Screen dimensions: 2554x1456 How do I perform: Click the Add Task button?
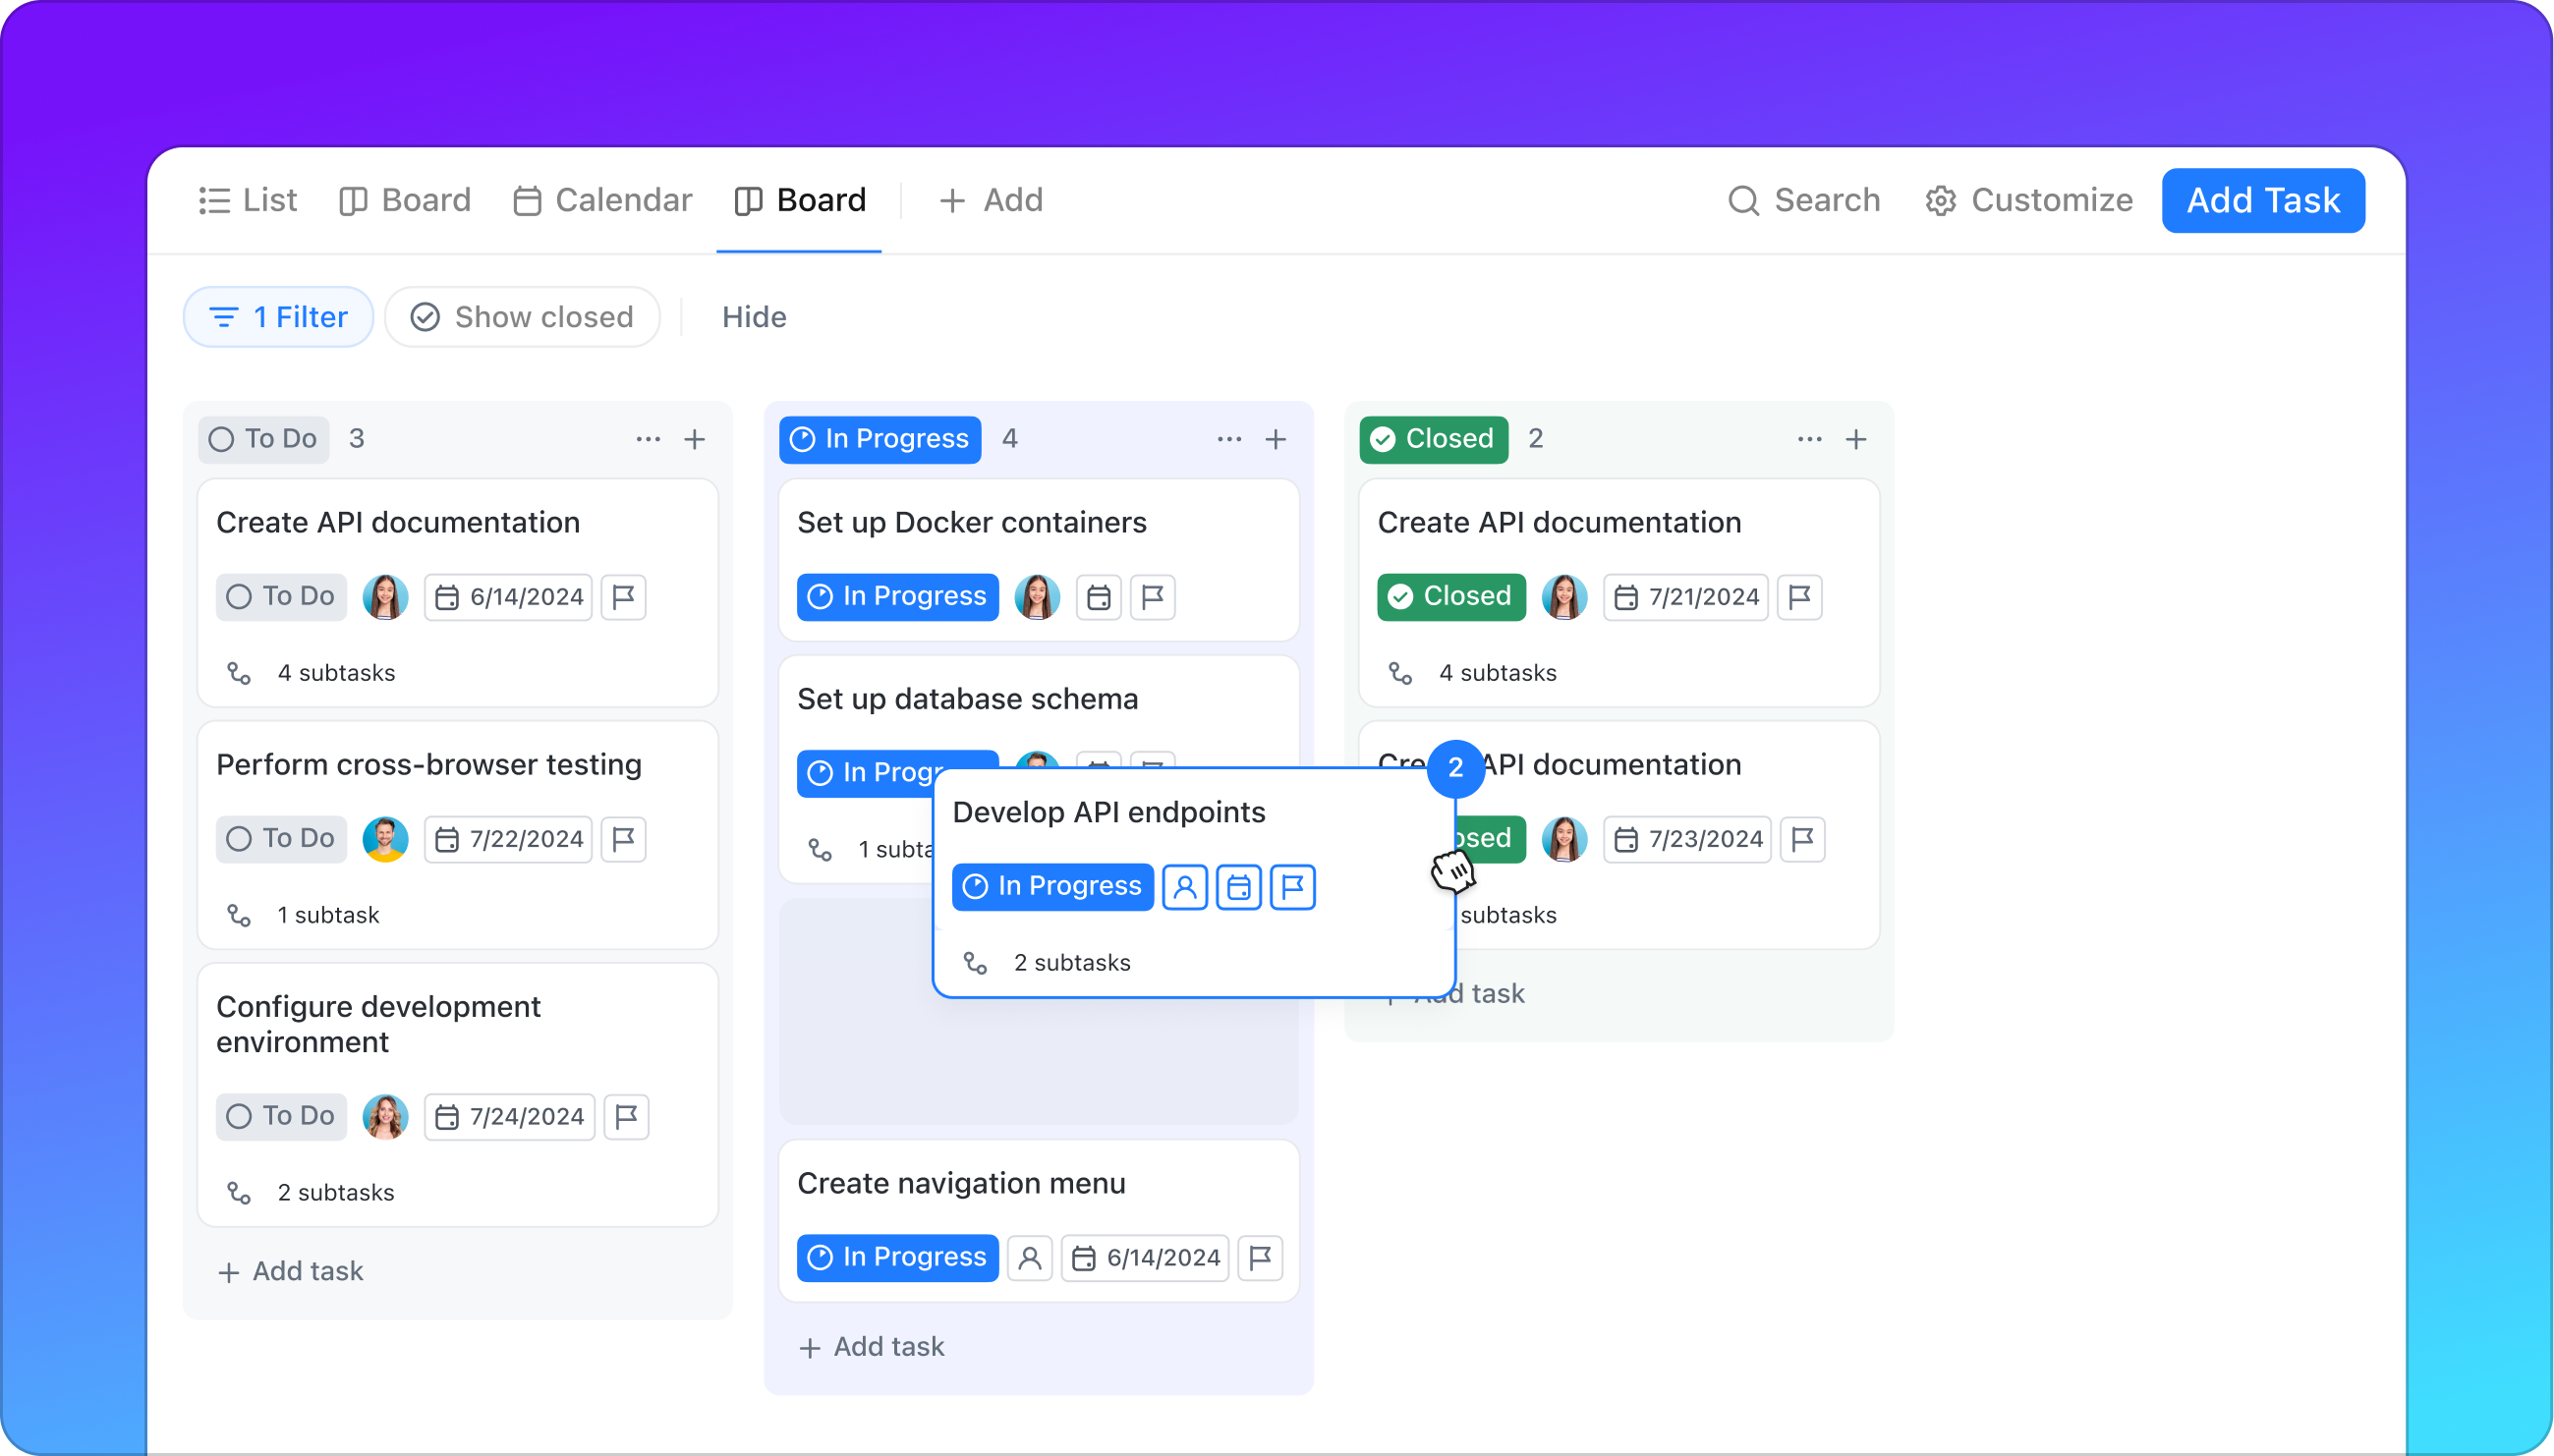pos(2263,200)
